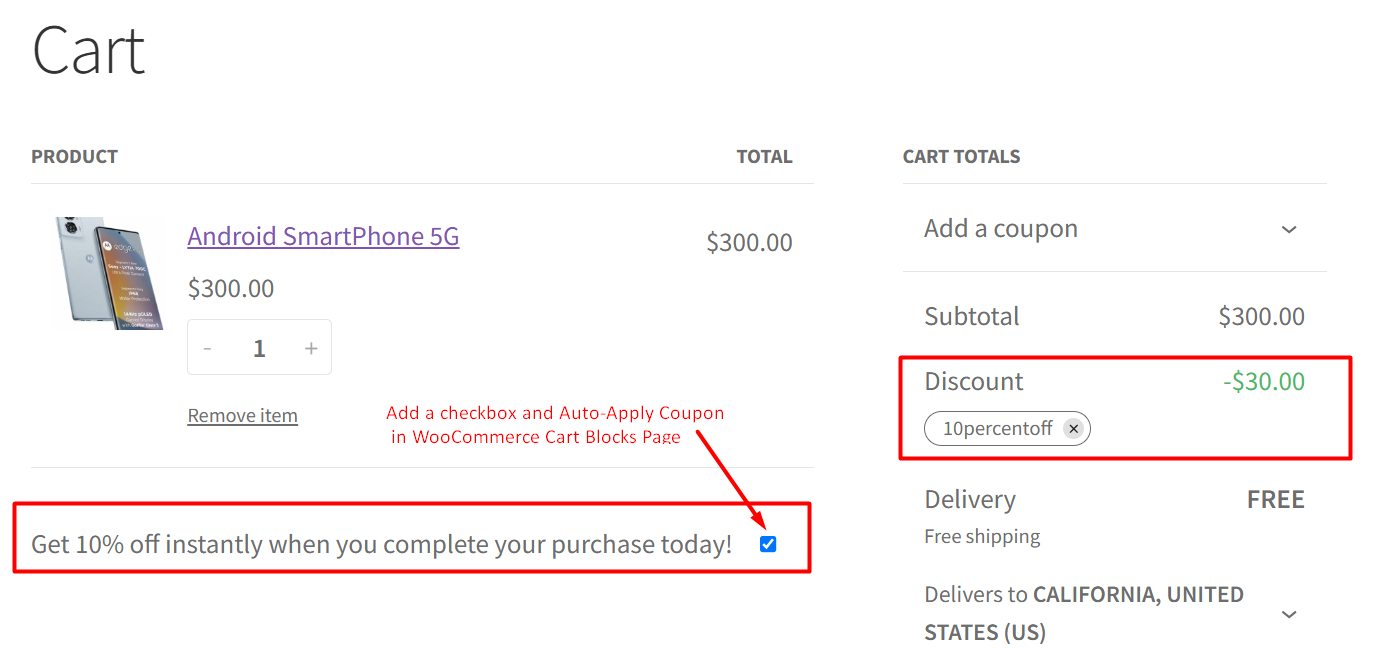The image size is (1389, 663).
Task: Expand the Add a coupon chevron
Action: click(1289, 229)
